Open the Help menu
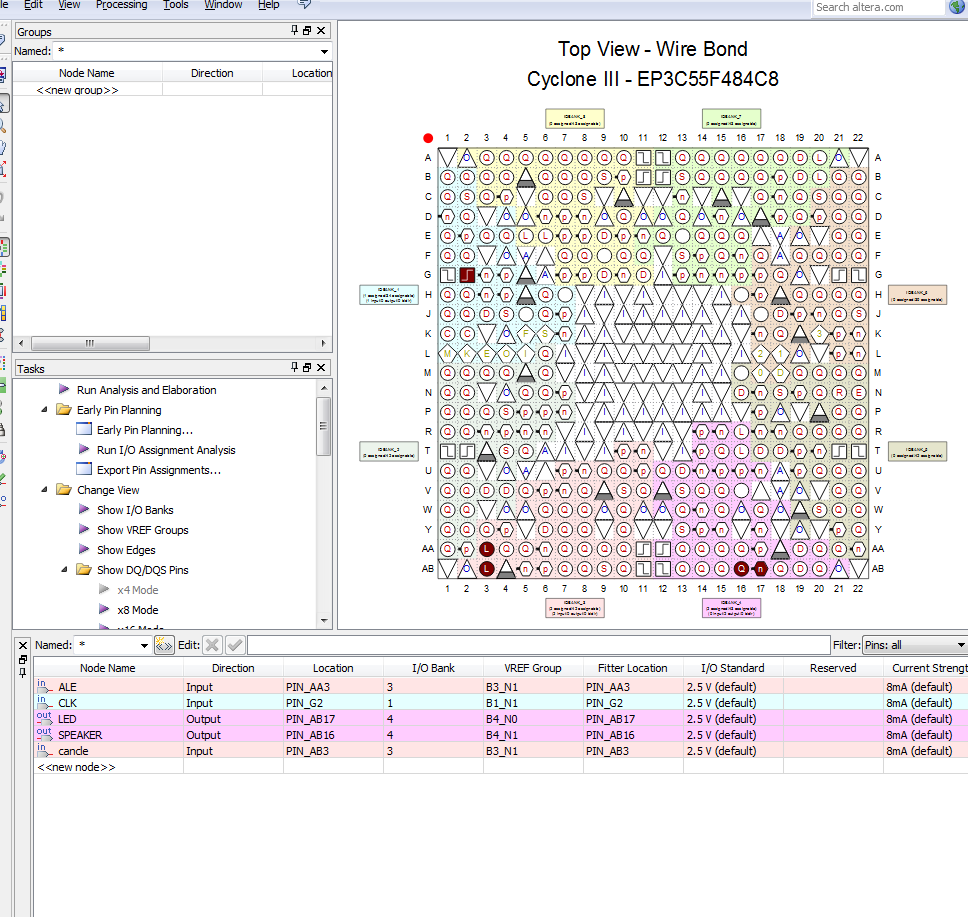 269,5
